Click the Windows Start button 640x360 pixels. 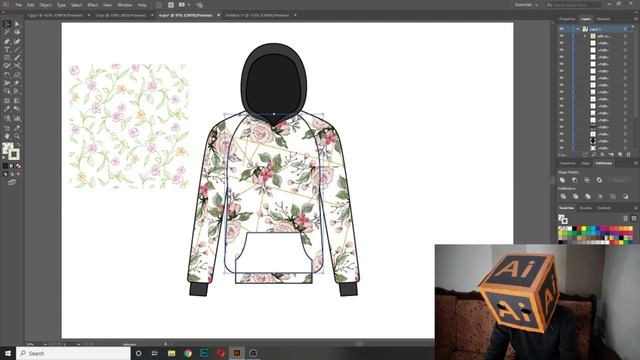coord(8,353)
